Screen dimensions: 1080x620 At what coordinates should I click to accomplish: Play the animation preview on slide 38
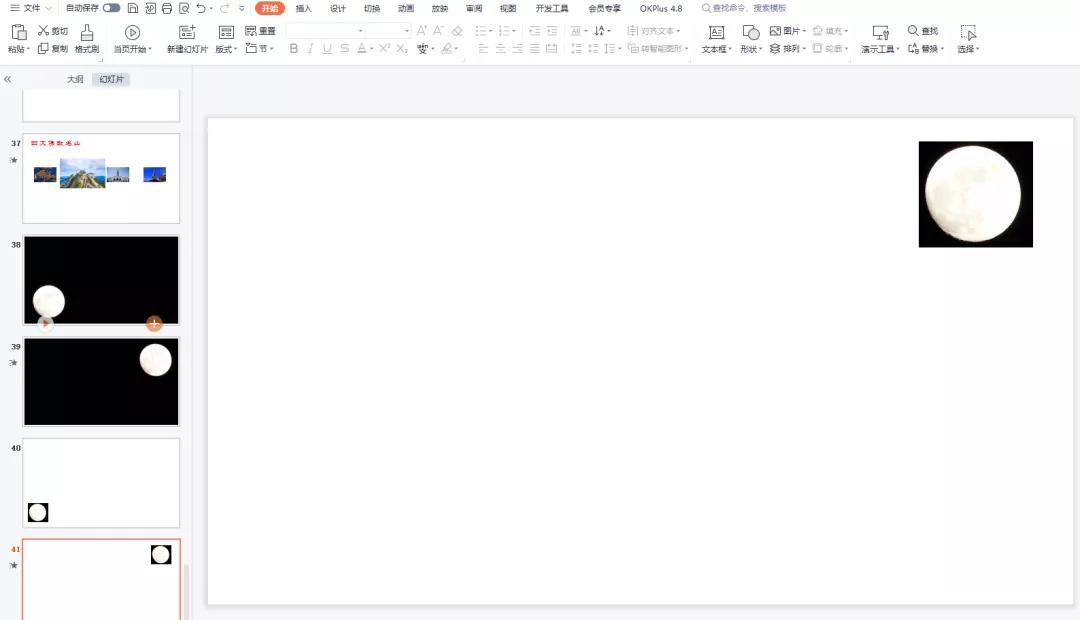(x=45, y=323)
